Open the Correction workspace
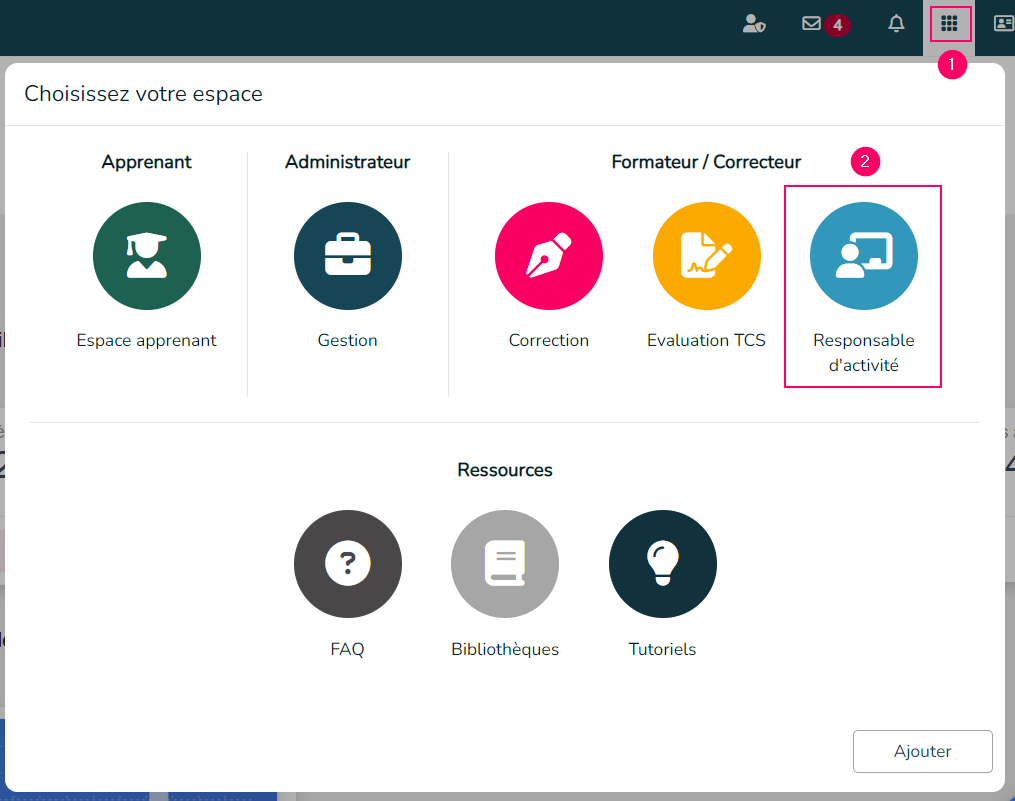Viewport: 1015px width, 801px height. tap(548, 256)
